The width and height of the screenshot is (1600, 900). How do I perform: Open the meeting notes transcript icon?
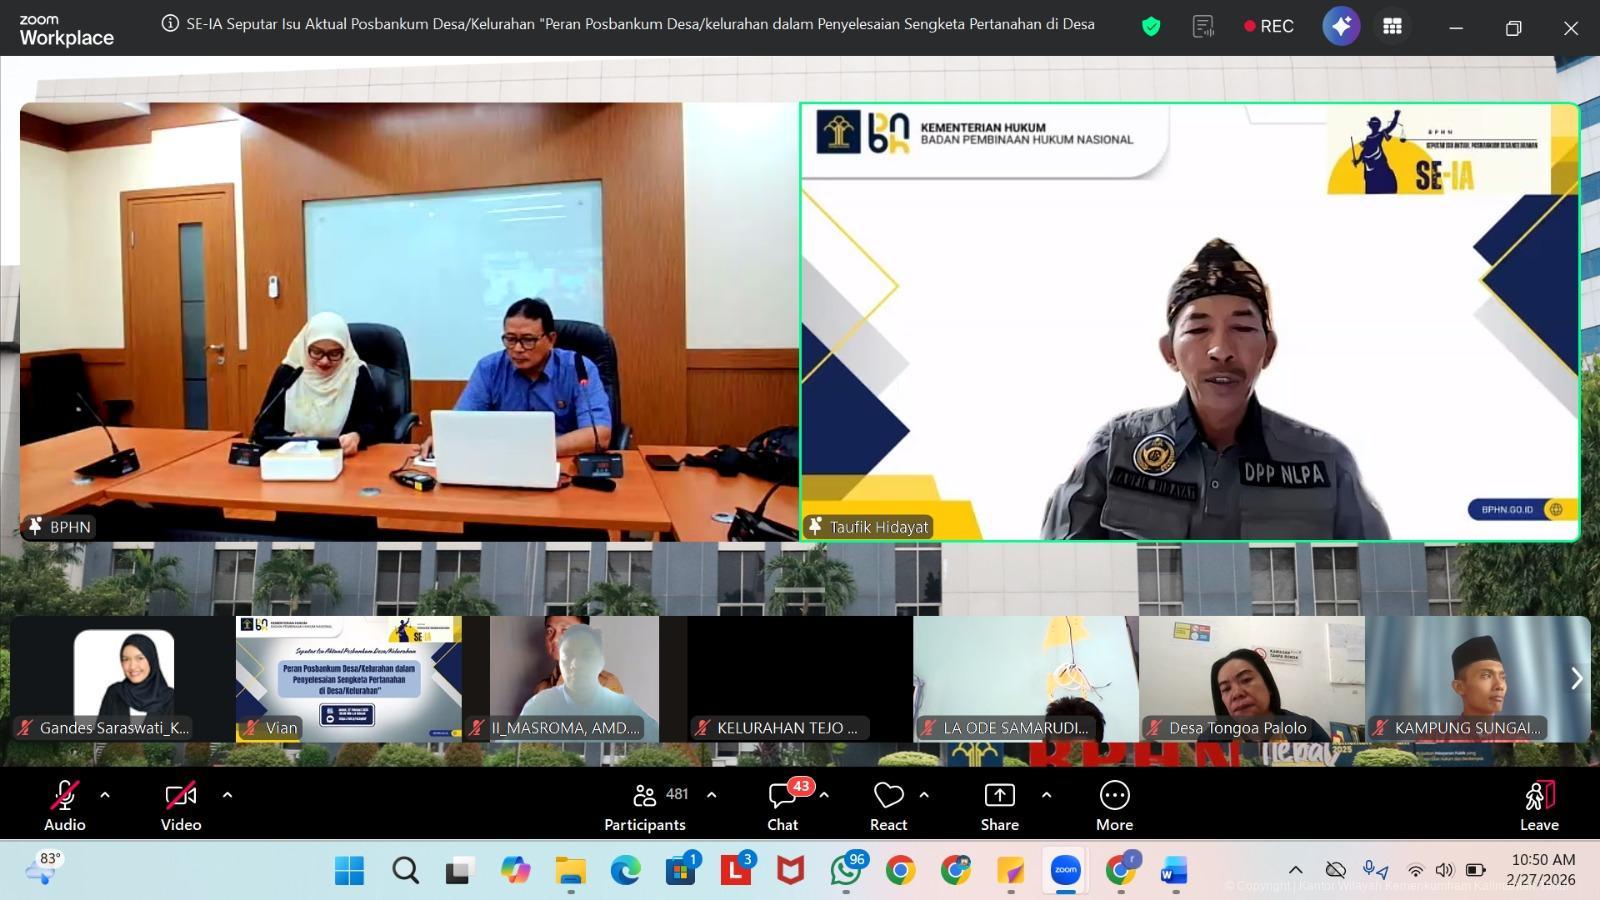(1203, 27)
